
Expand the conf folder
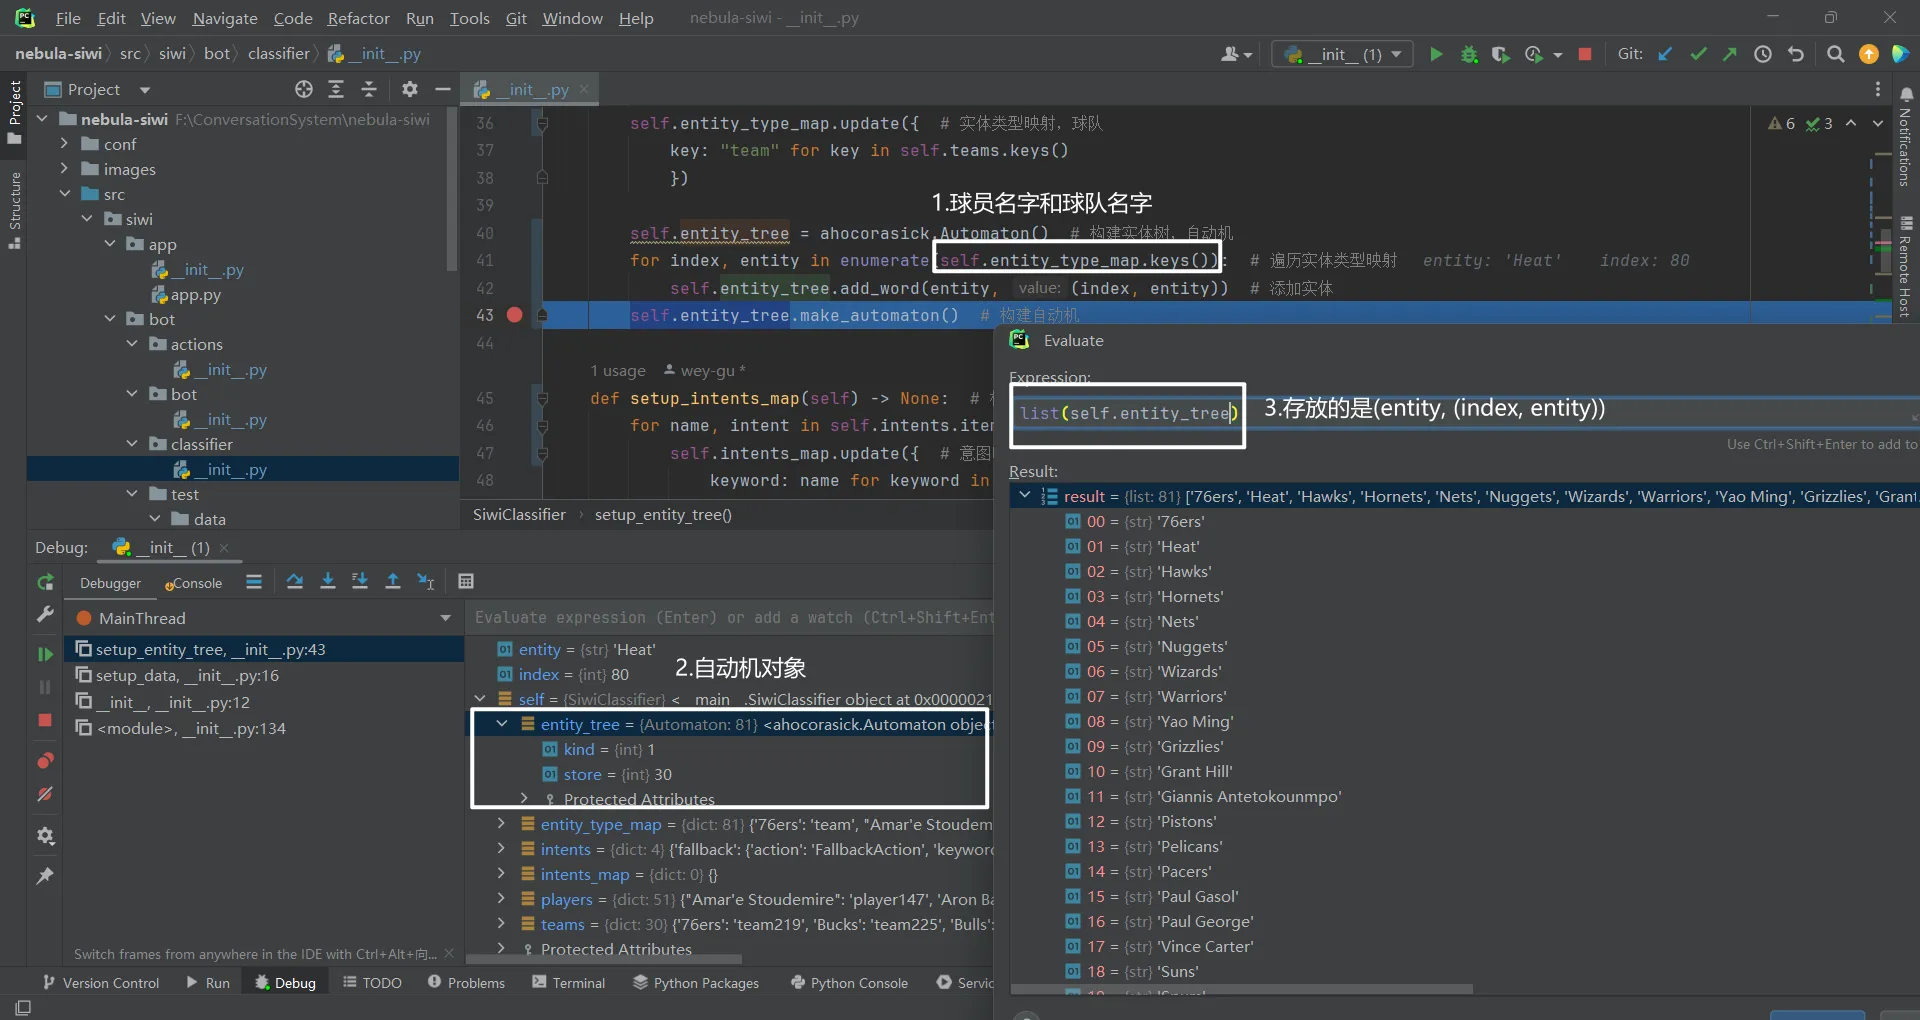click(x=64, y=144)
